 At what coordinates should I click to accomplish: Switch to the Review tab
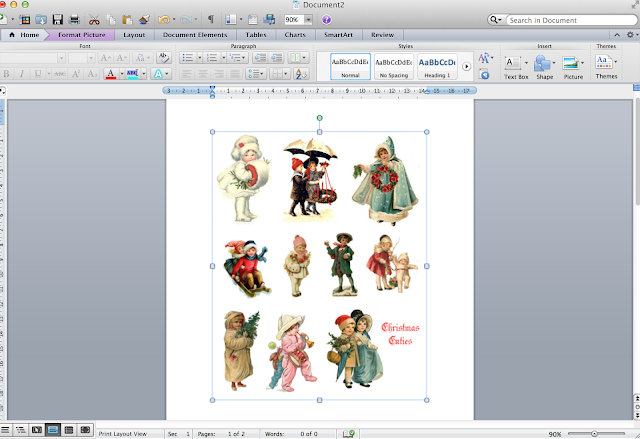382,35
